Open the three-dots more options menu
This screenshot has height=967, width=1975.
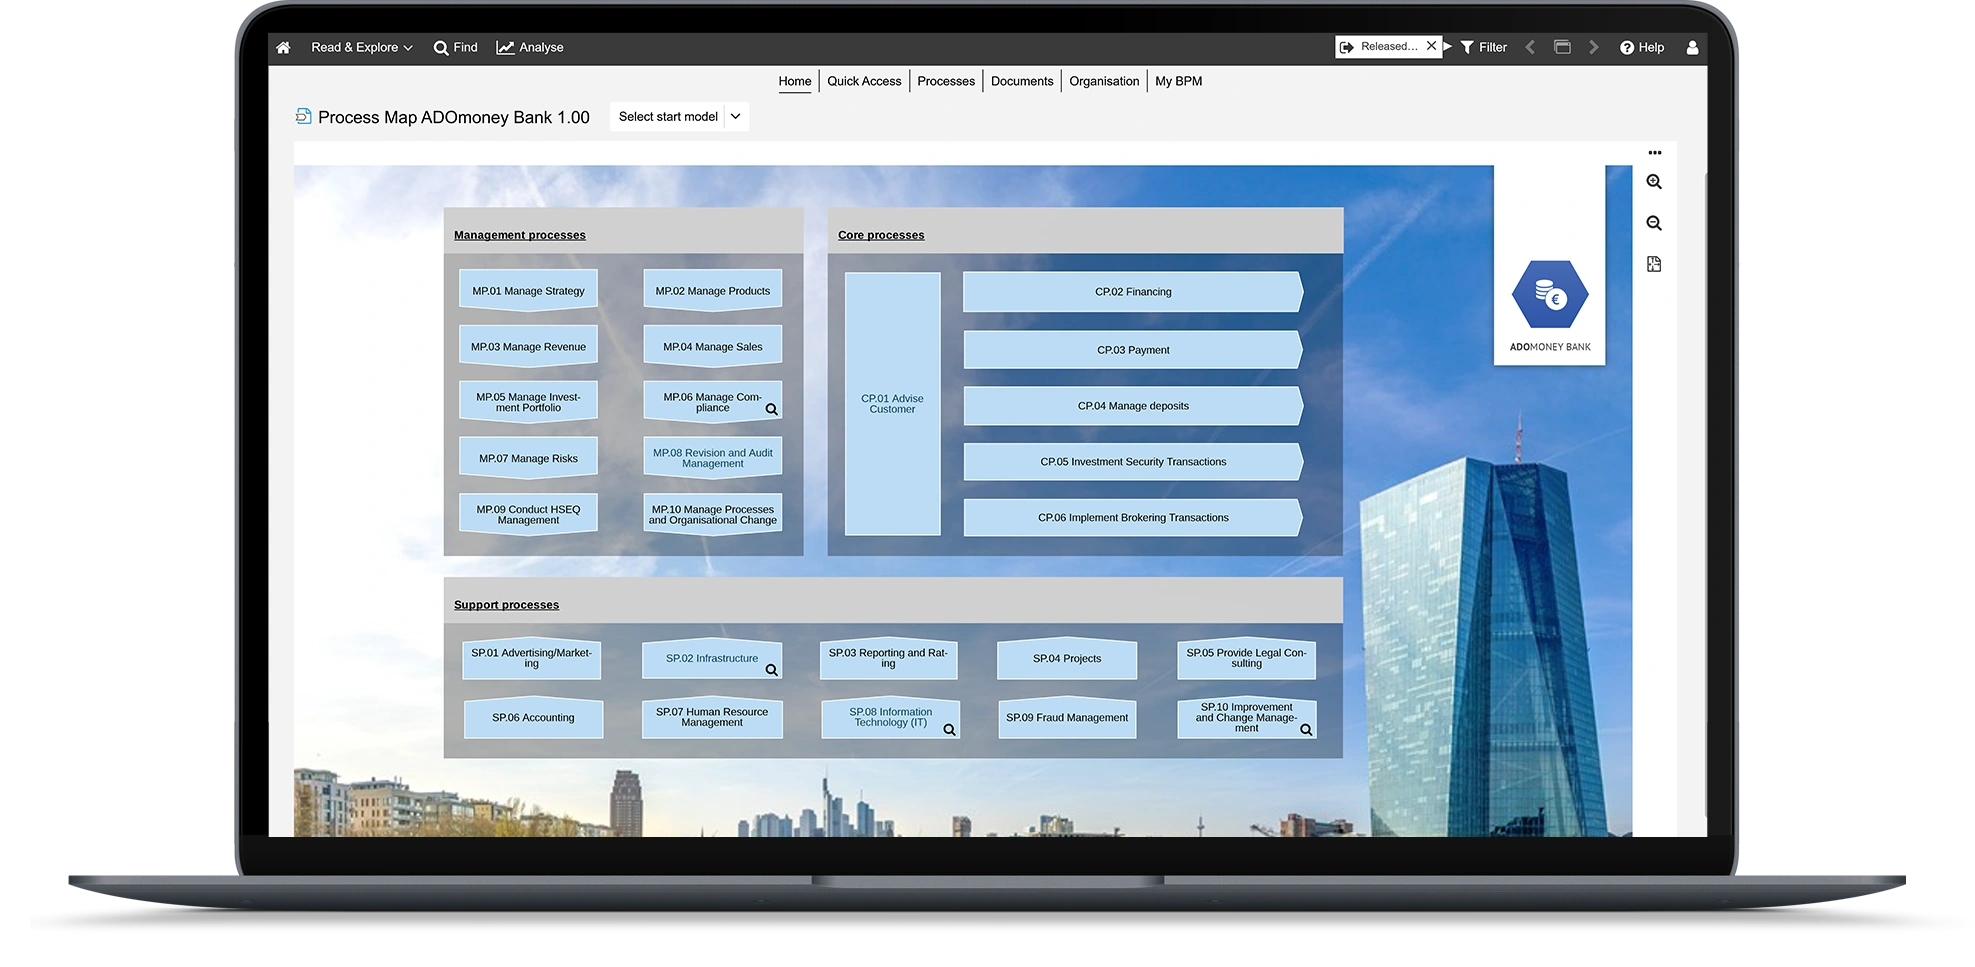[1655, 153]
